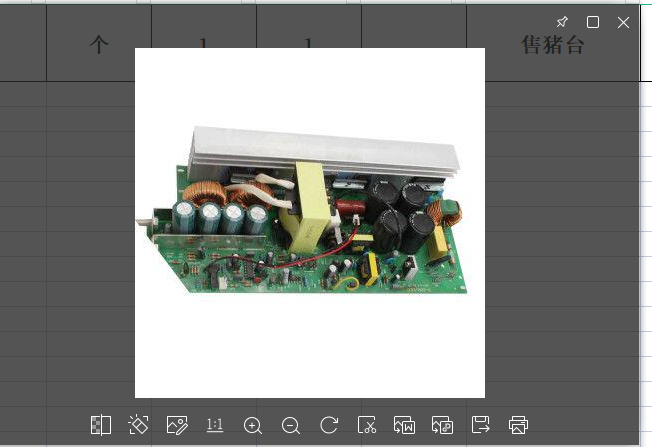
Task: Pin the image preview window
Action: click(562, 22)
